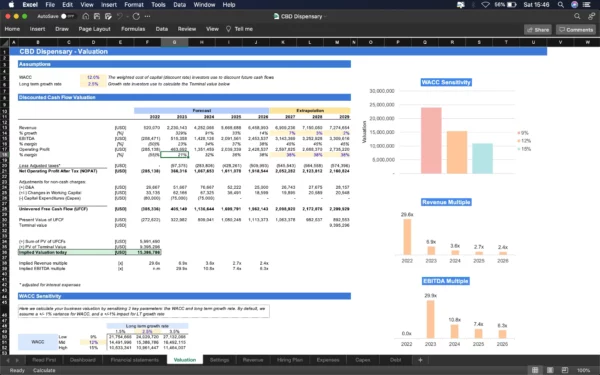Click the 9% pink bar in WACC Sensitivity chart
600x375 pixels.
tap(431, 140)
